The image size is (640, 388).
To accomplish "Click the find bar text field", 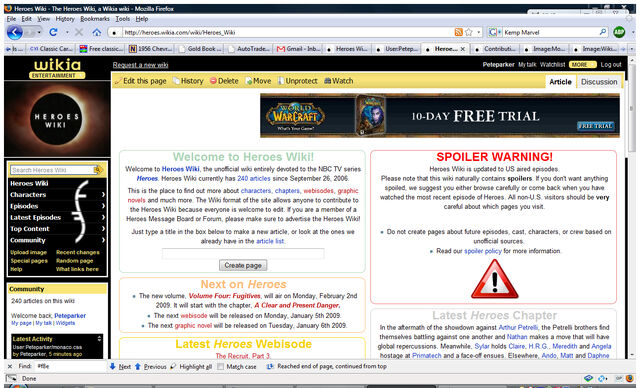I will pyautogui.click(x=71, y=366).
